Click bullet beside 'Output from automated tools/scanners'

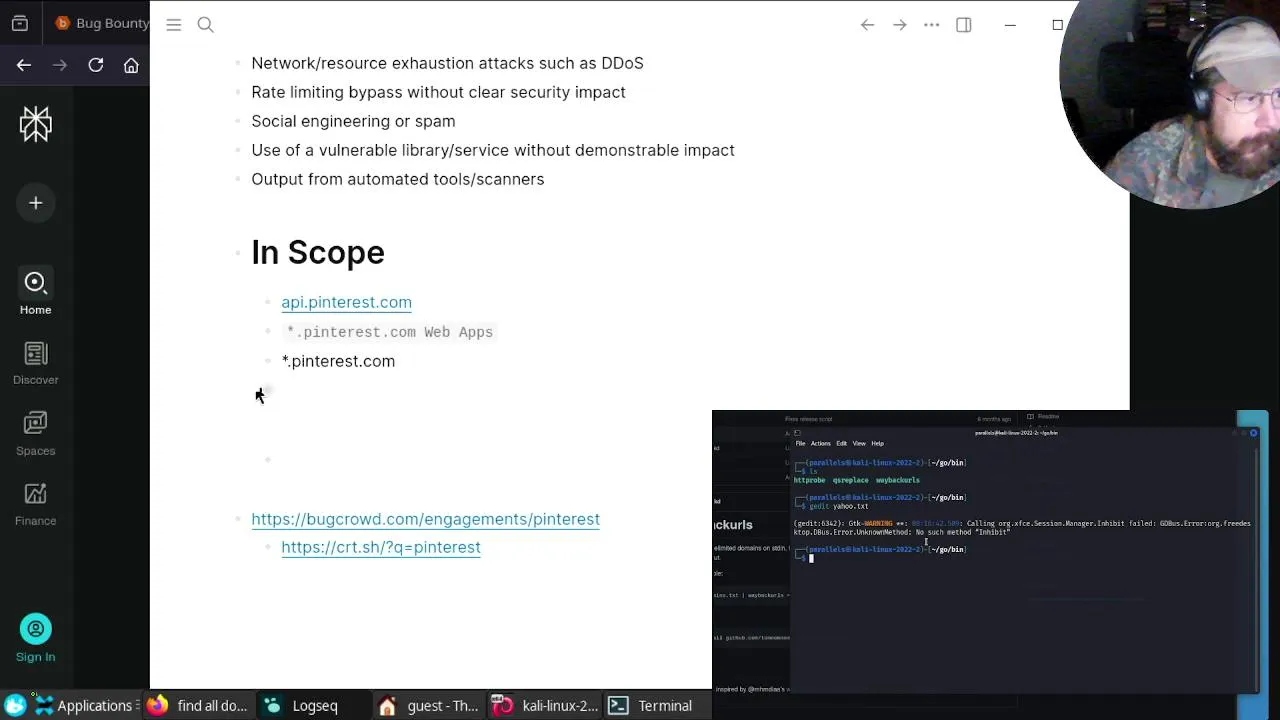pyautogui.click(x=238, y=179)
